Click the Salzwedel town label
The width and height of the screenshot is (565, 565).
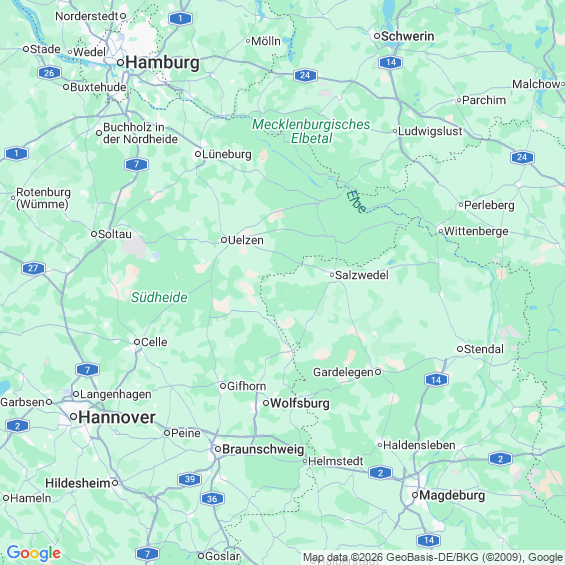pos(362,275)
